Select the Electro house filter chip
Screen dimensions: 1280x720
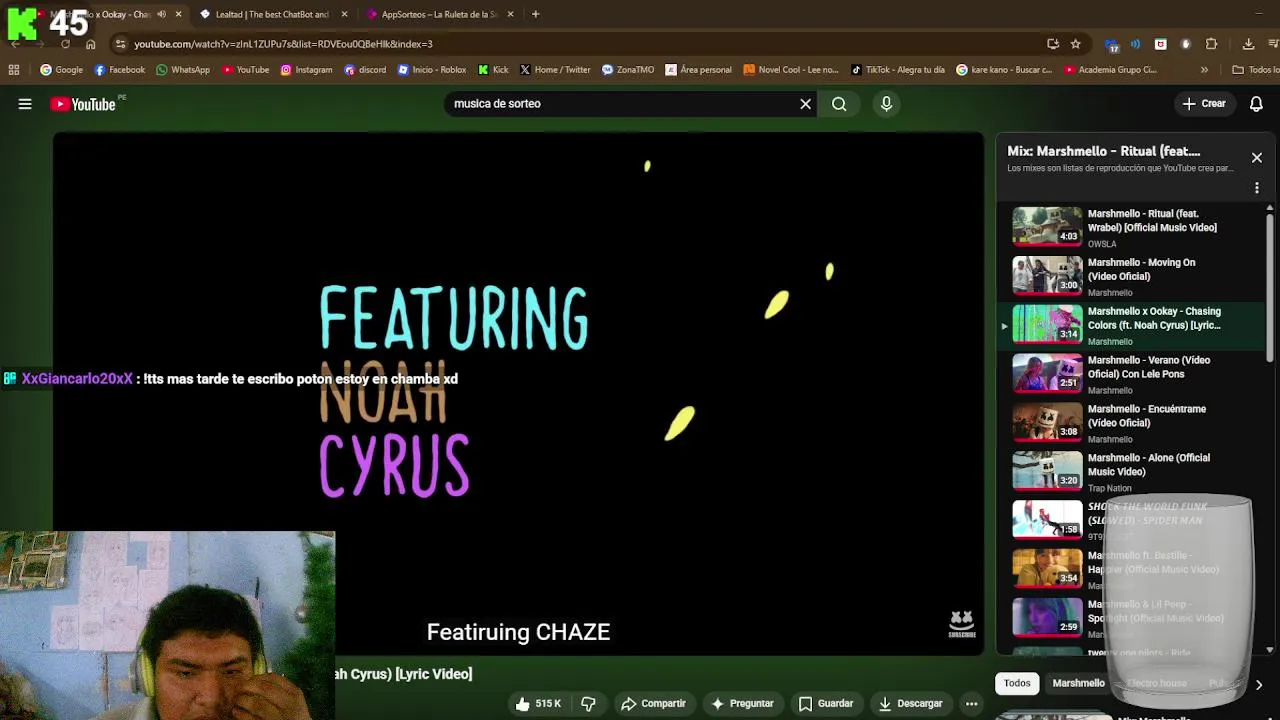[1156, 683]
